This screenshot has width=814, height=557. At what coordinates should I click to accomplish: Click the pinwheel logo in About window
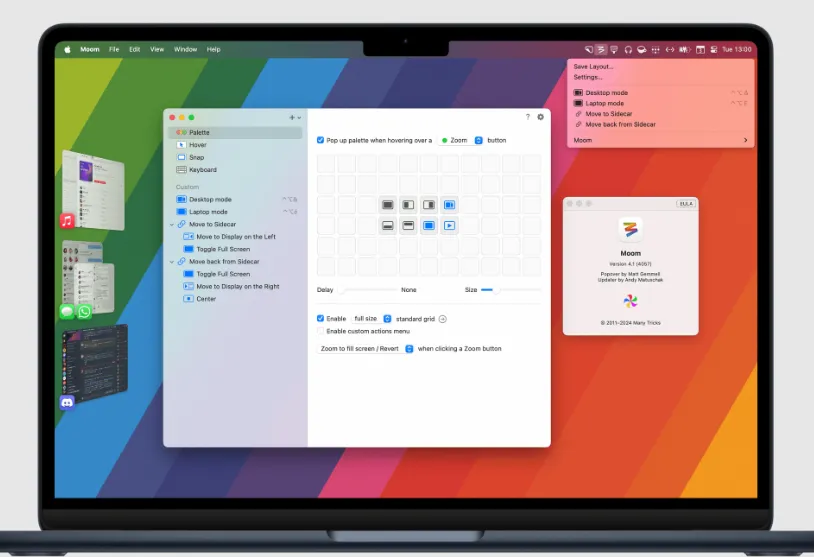630,301
